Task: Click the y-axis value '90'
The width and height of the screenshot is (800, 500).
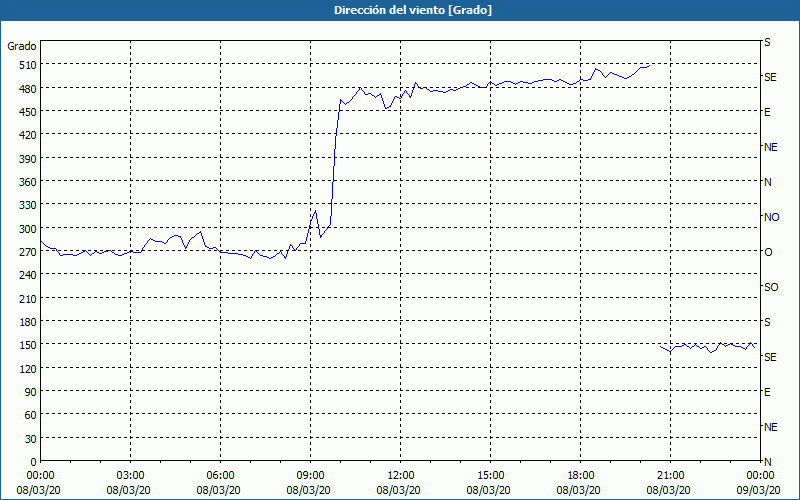Action: 31,392
